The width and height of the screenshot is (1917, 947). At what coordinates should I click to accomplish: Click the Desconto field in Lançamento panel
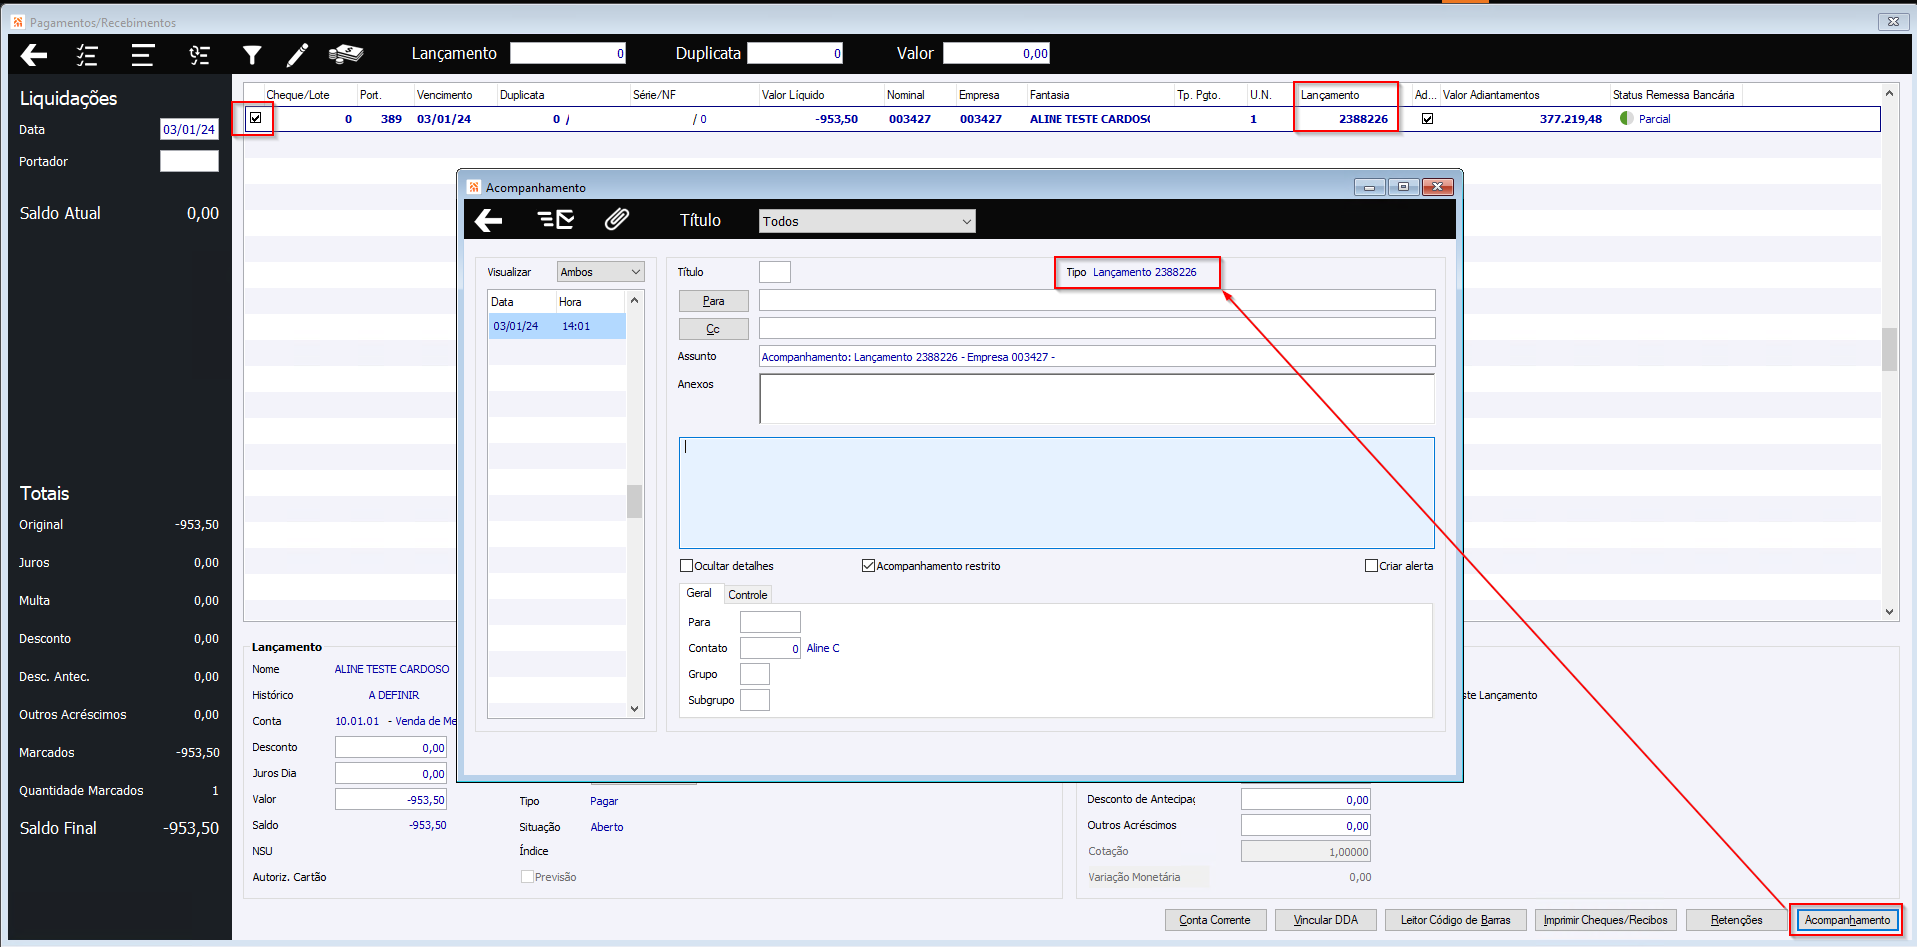pos(391,747)
